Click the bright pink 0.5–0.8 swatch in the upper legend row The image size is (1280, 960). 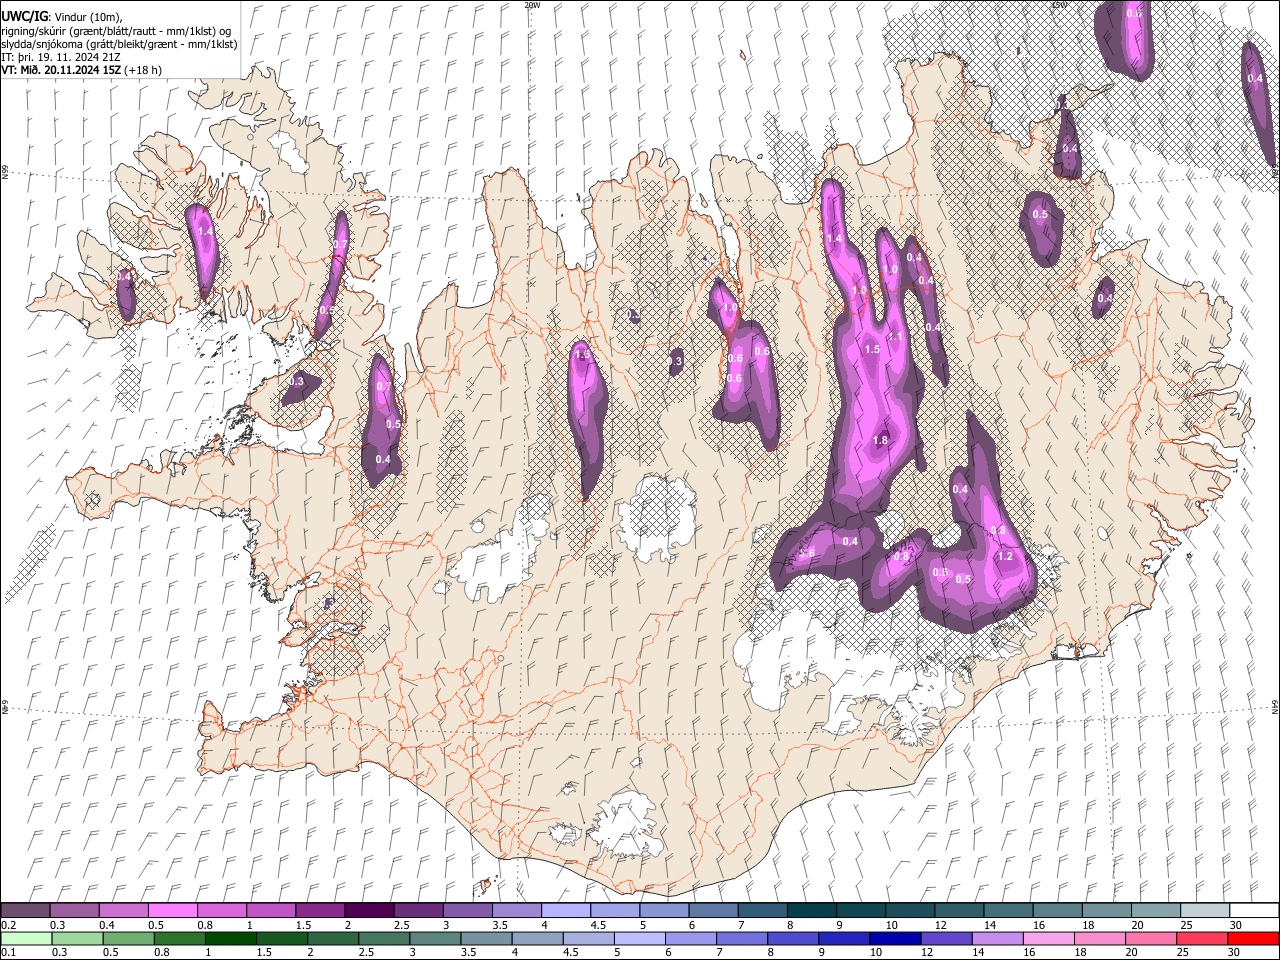tap(172, 910)
